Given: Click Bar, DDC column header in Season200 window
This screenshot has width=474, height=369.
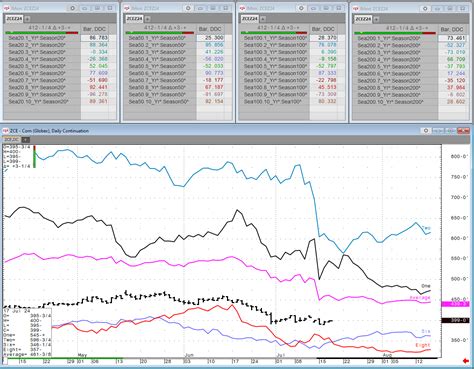Looking at the screenshot, I should (x=452, y=29).
